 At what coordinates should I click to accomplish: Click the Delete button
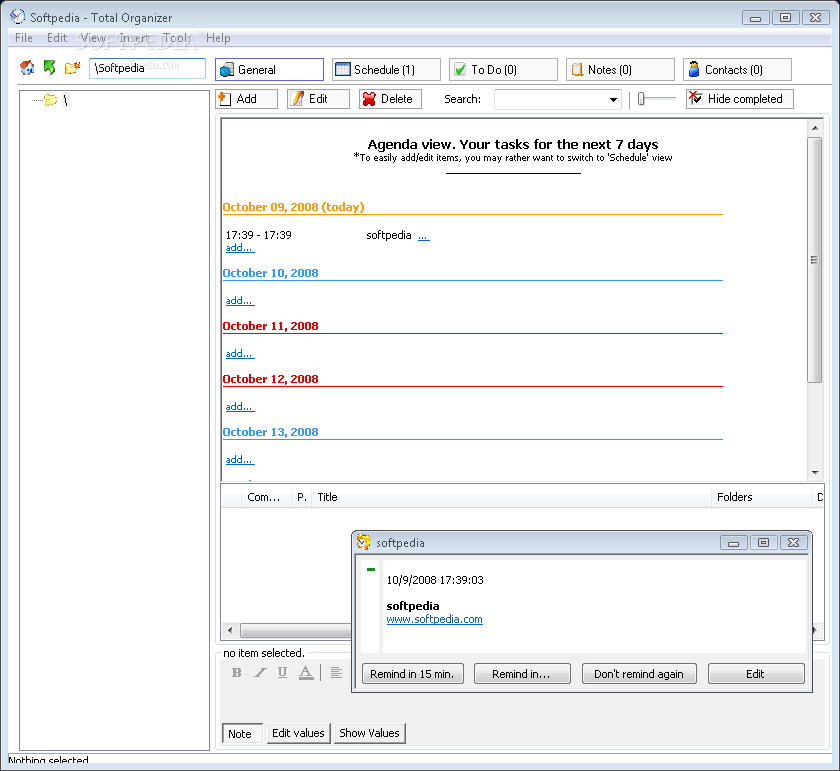pos(390,99)
